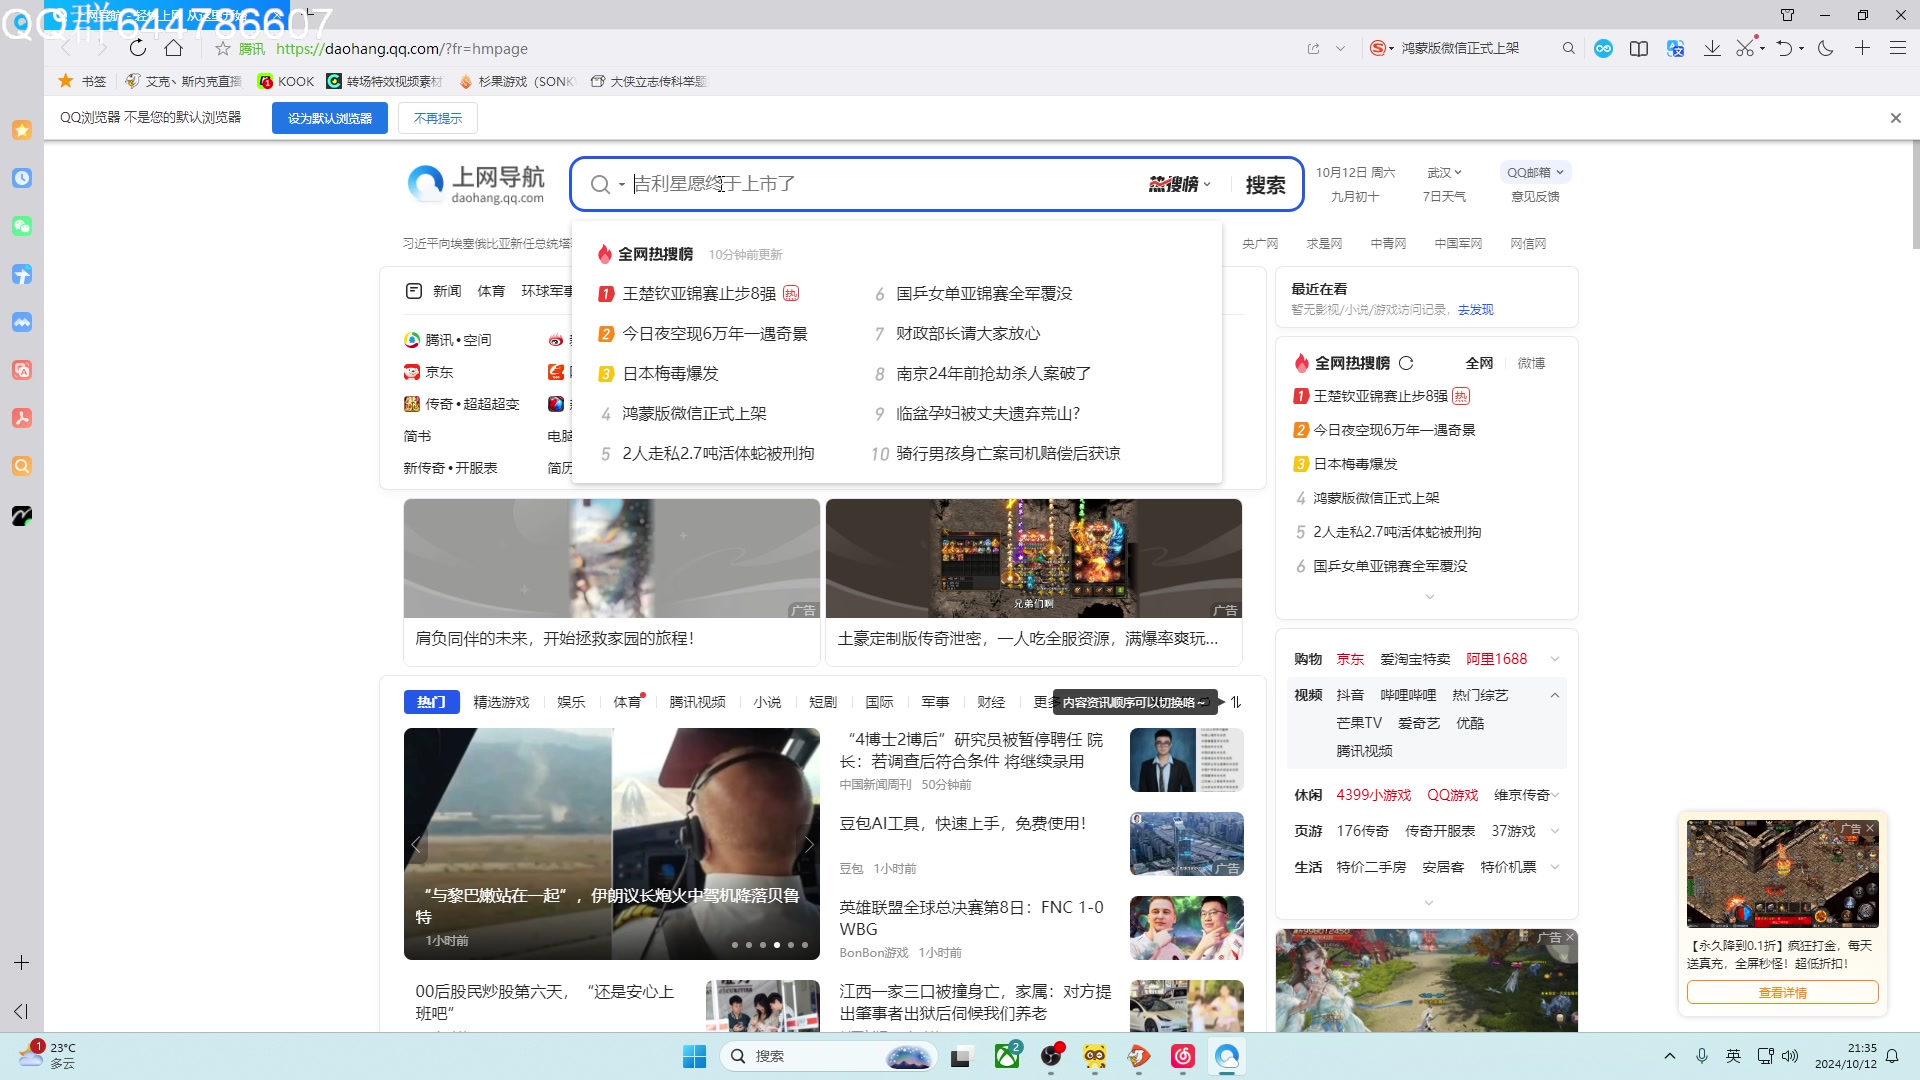Open the 腾讯•空间 site link
The image size is (1920, 1080).
(x=448, y=340)
